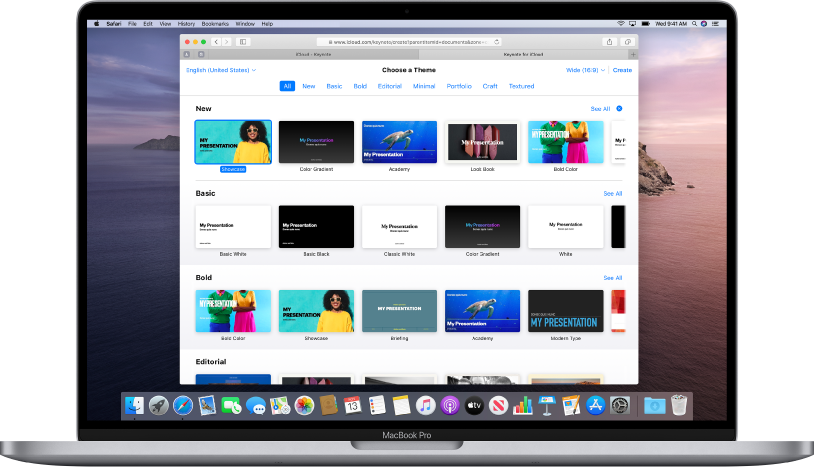Select the Bold Color theme under New
This screenshot has height=468, width=814.
(565, 142)
